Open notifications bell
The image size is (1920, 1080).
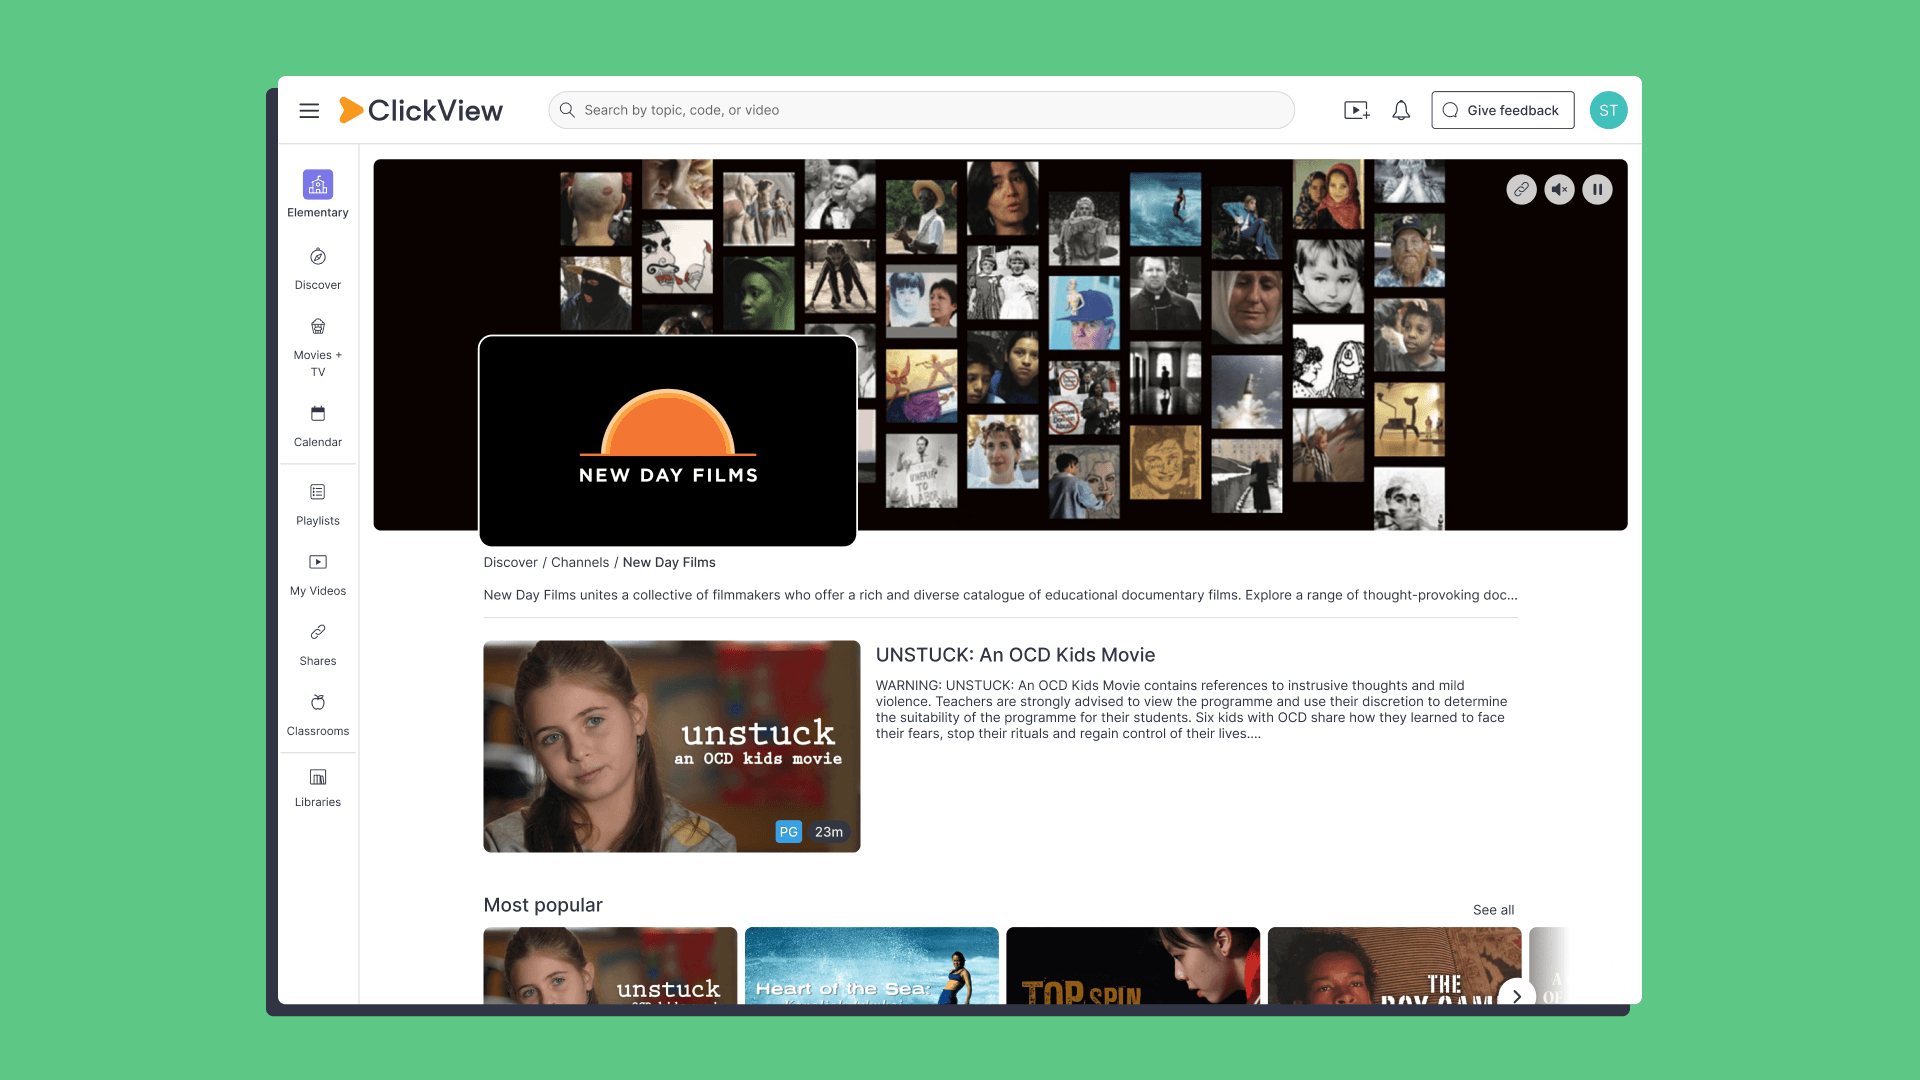pos(1401,110)
